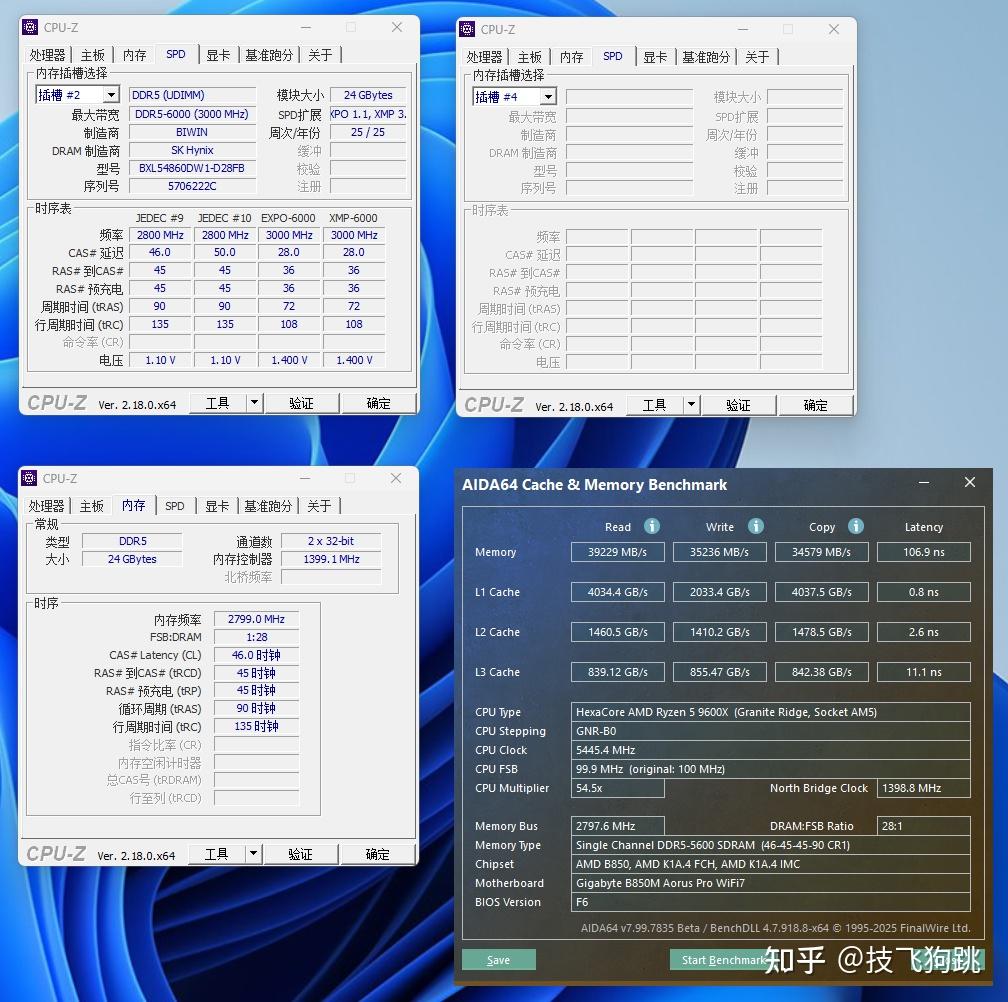The image size is (1008, 1002).
Task: Click the BIWIN manufacturer field
Action: point(192,132)
